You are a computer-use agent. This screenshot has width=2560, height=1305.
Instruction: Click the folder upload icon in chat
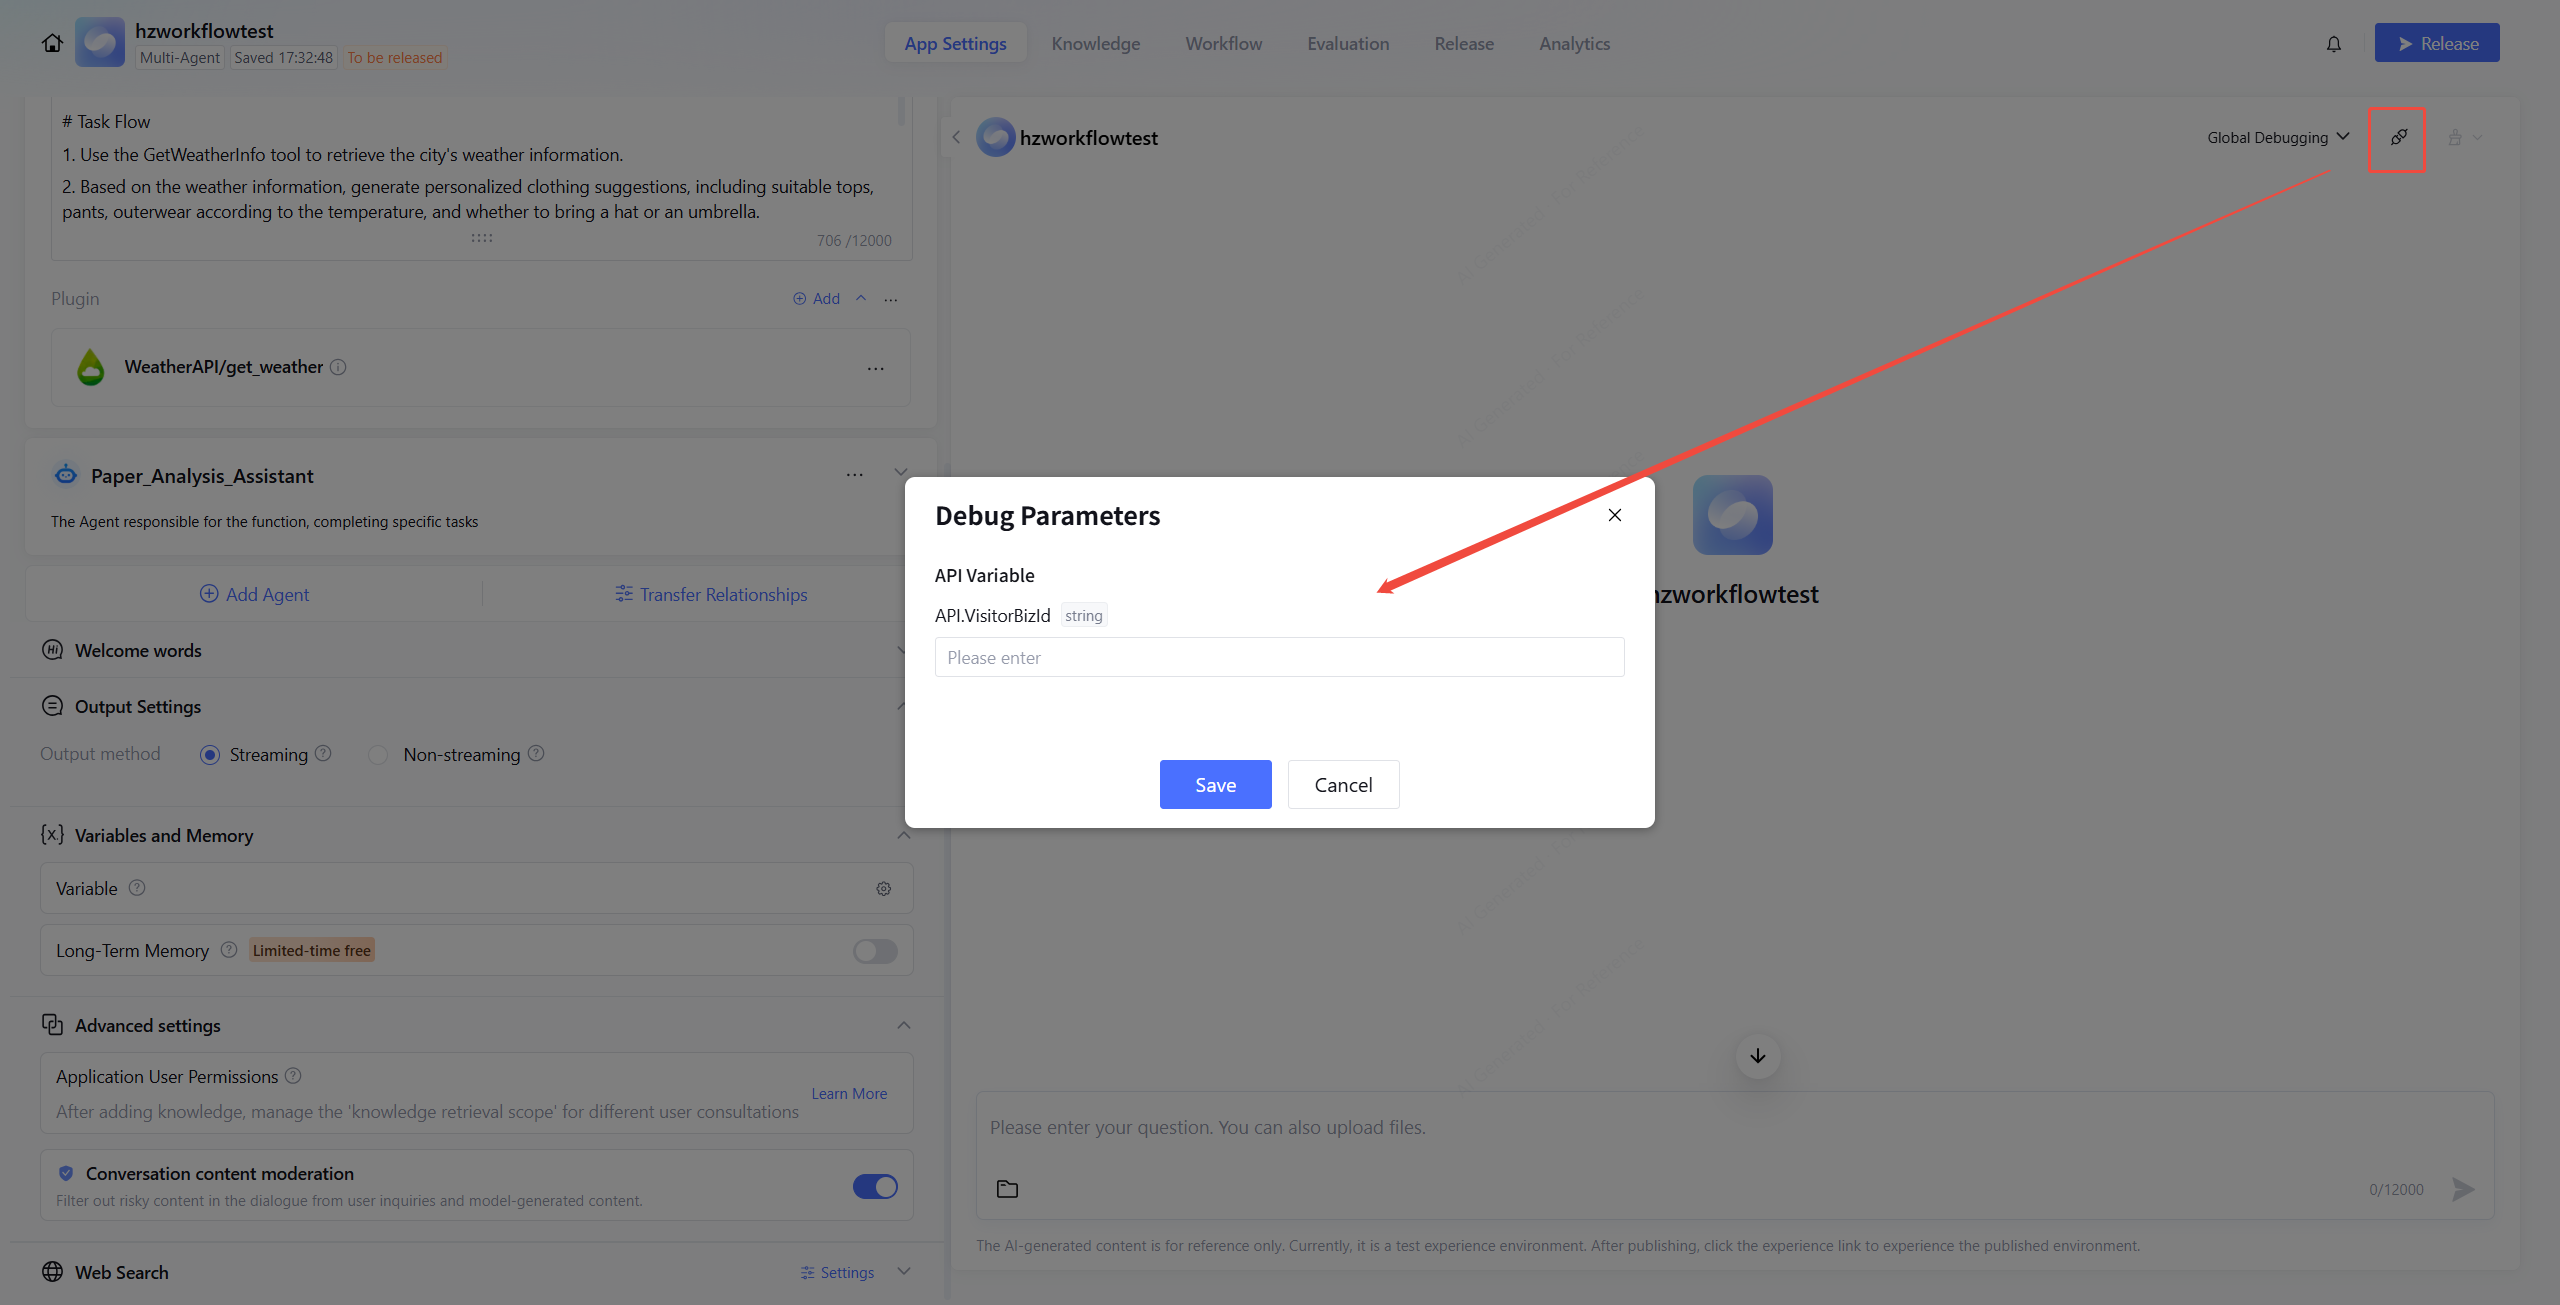(1007, 1189)
